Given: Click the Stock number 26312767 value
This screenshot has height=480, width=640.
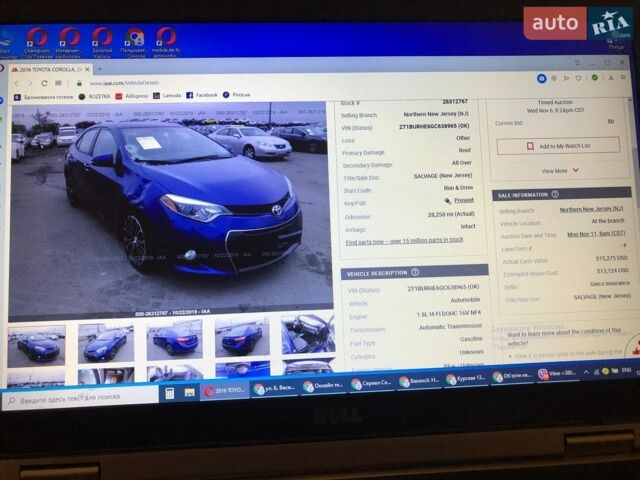Looking at the screenshot, I should point(455,101).
